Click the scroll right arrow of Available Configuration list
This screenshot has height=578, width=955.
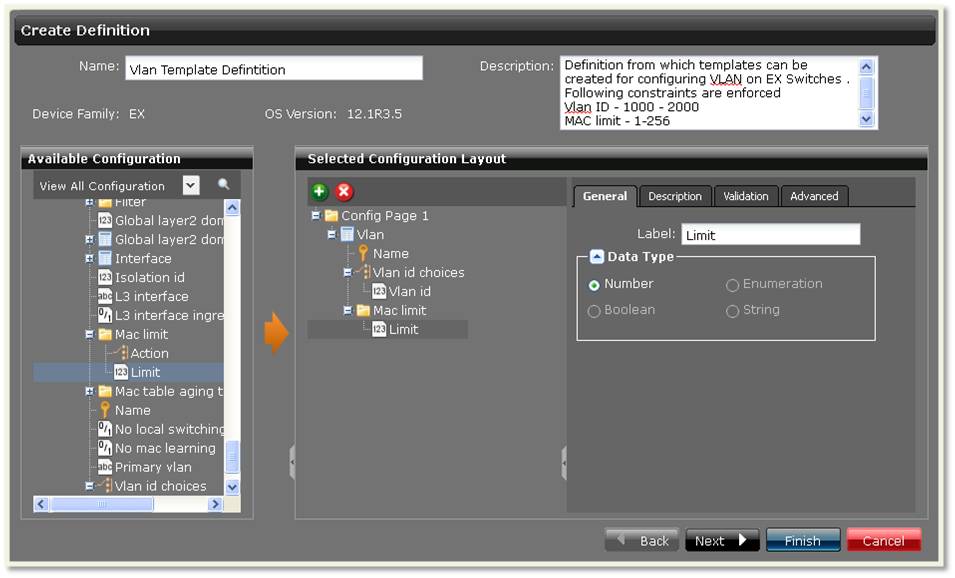pos(214,504)
